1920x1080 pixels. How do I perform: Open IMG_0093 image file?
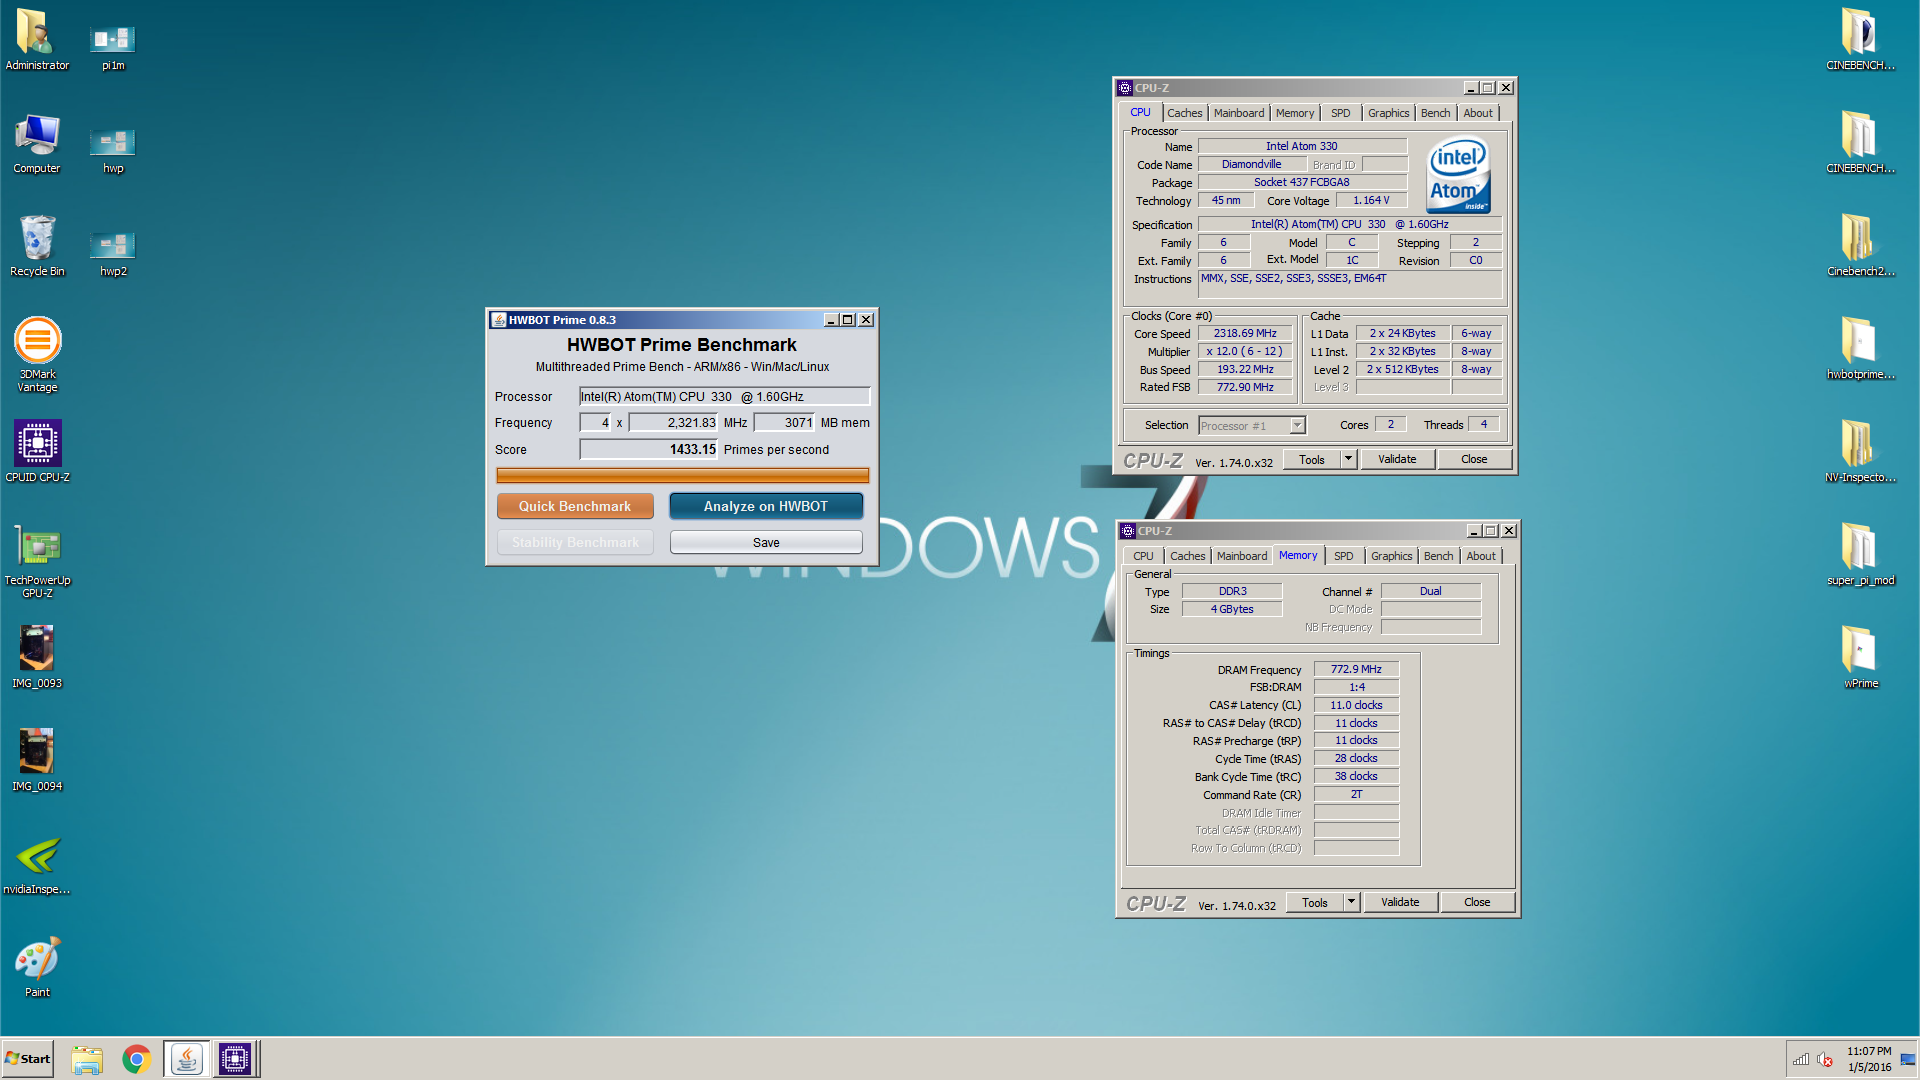tap(37, 657)
